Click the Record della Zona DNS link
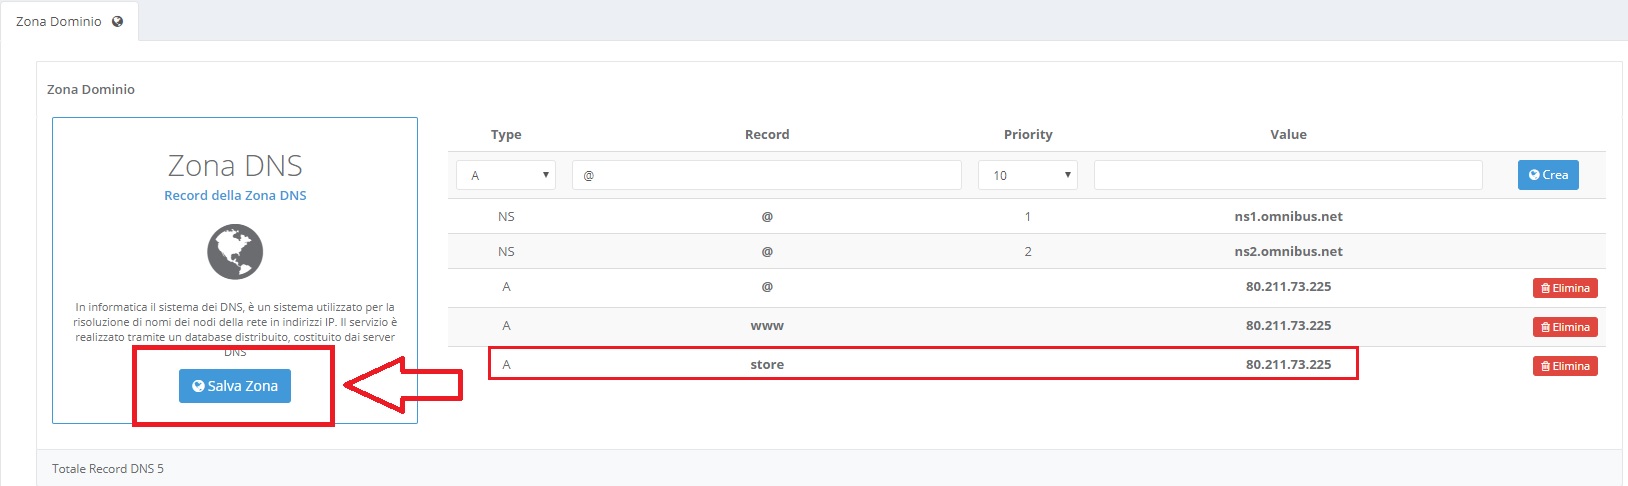This screenshot has height=486, width=1628. point(235,196)
